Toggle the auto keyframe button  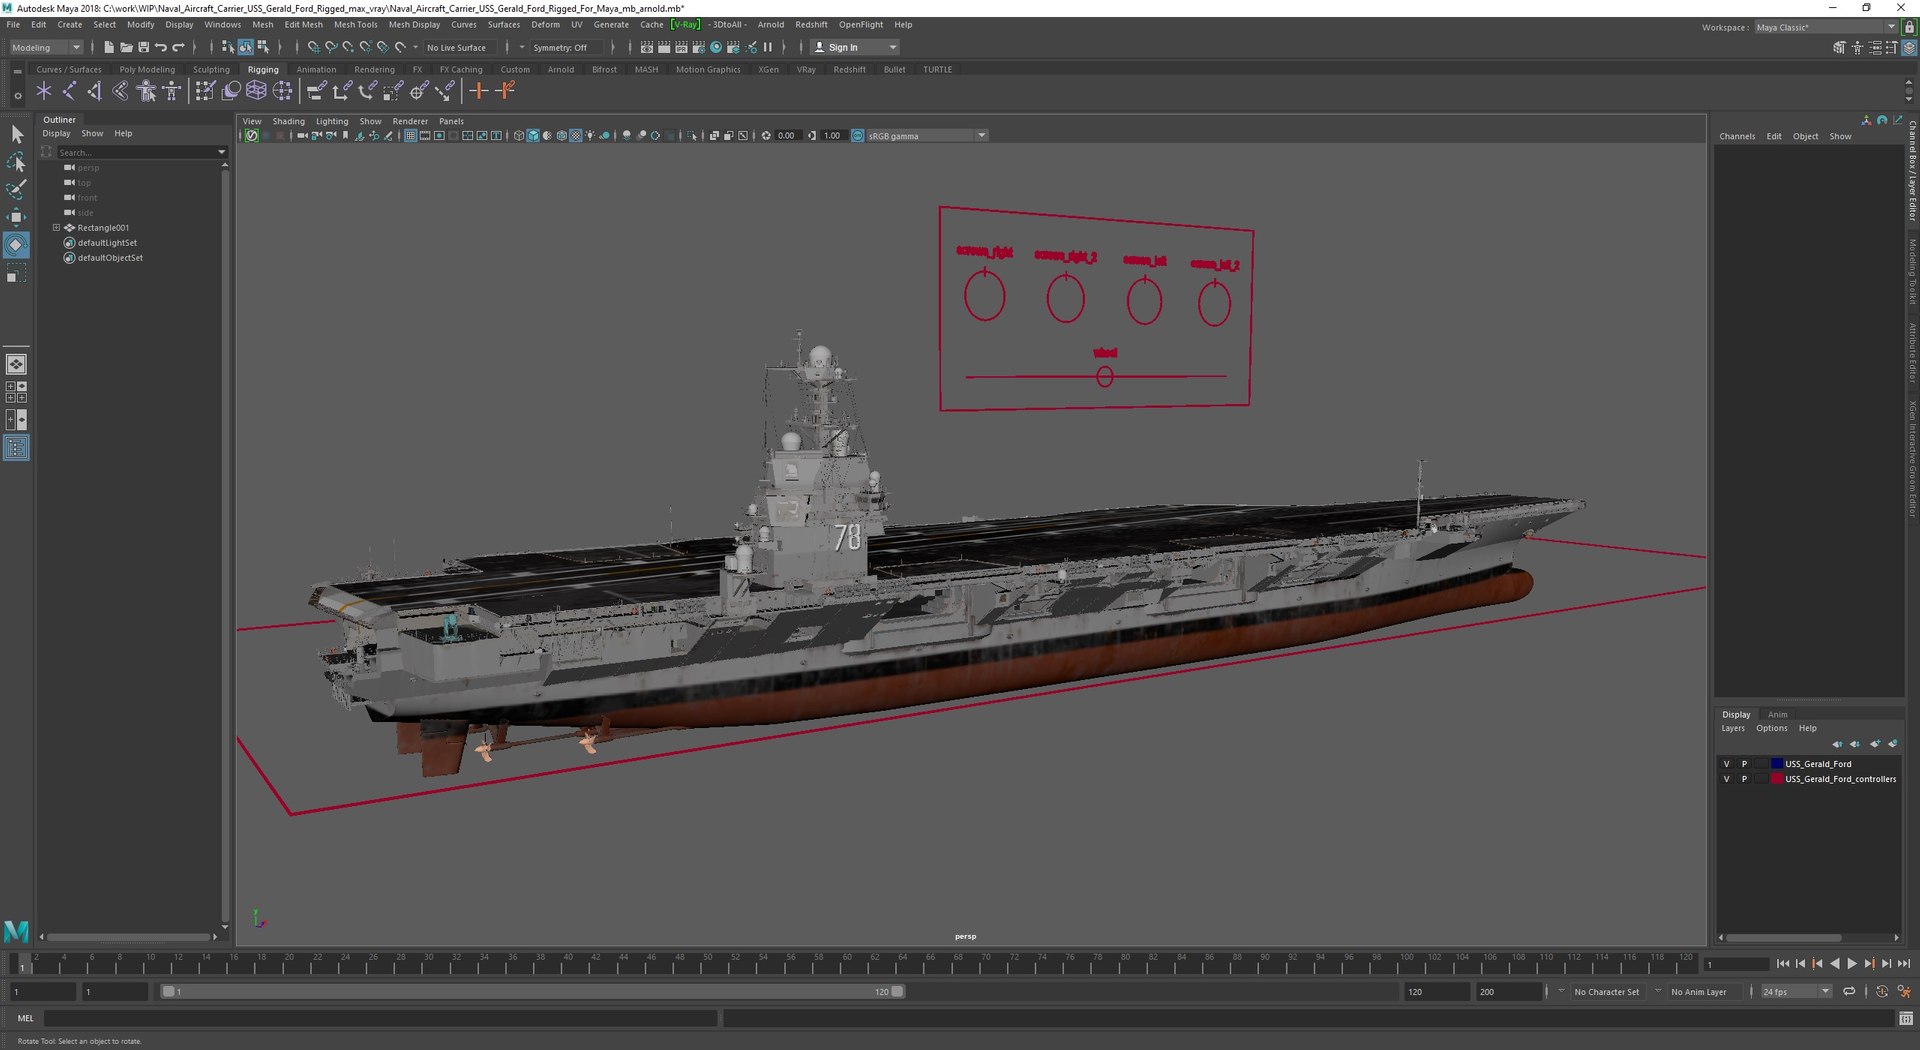[x=1882, y=992]
